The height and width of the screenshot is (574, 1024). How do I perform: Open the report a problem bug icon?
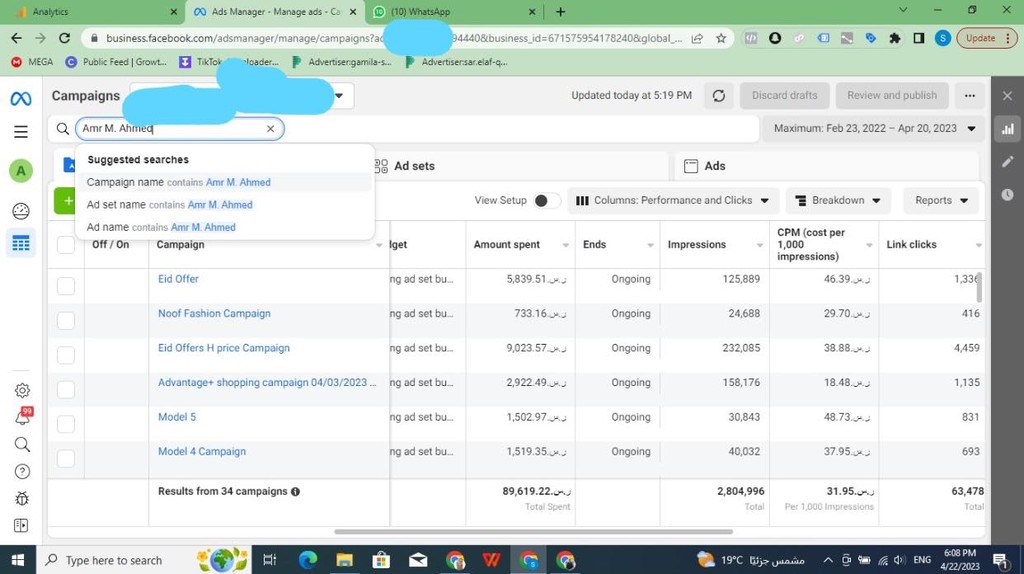coord(22,499)
